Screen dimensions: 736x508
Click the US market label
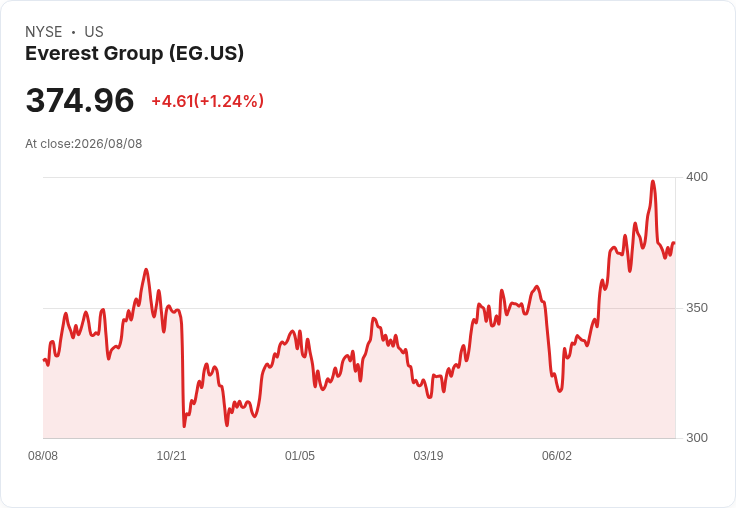94,32
